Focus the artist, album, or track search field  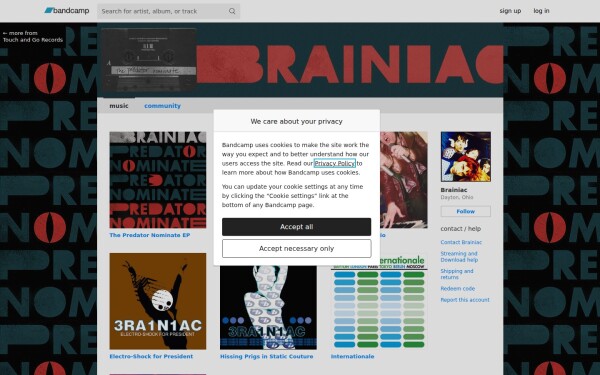(x=168, y=11)
